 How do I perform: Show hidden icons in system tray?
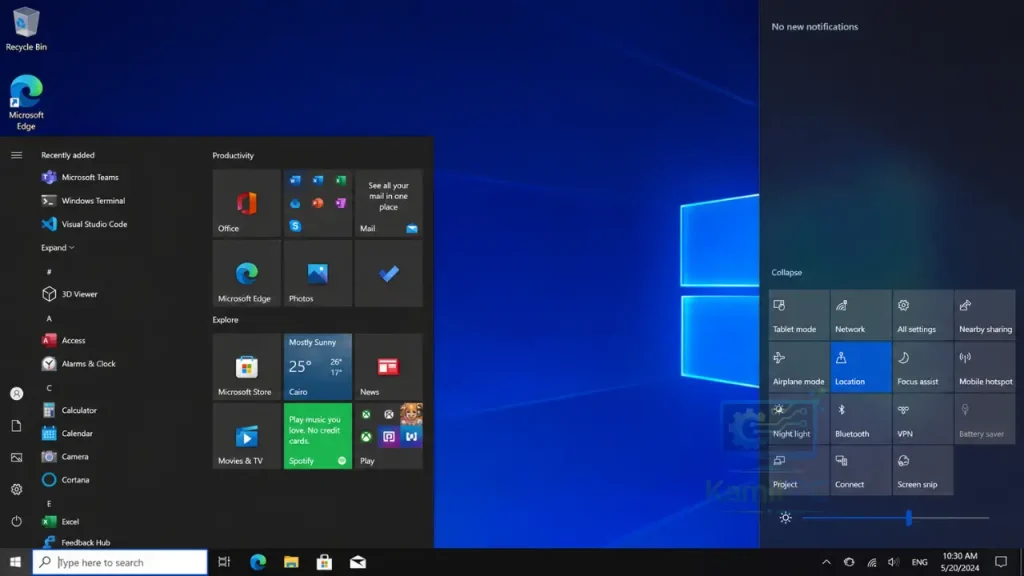826,562
